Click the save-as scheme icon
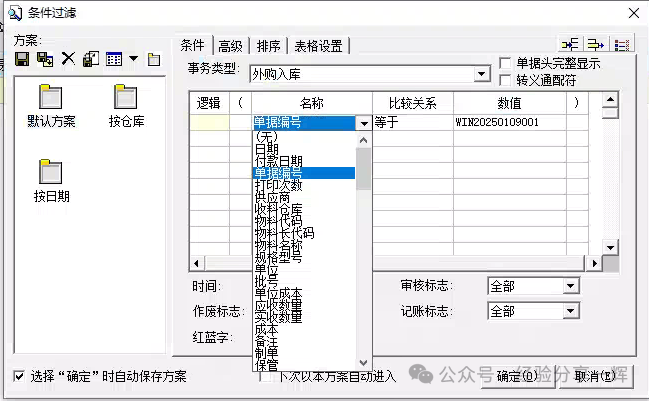 point(45,59)
